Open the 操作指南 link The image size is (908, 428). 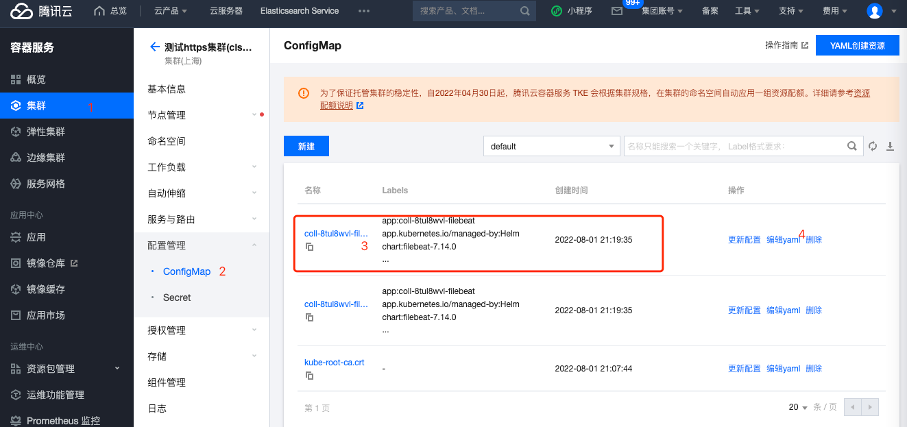coord(786,46)
